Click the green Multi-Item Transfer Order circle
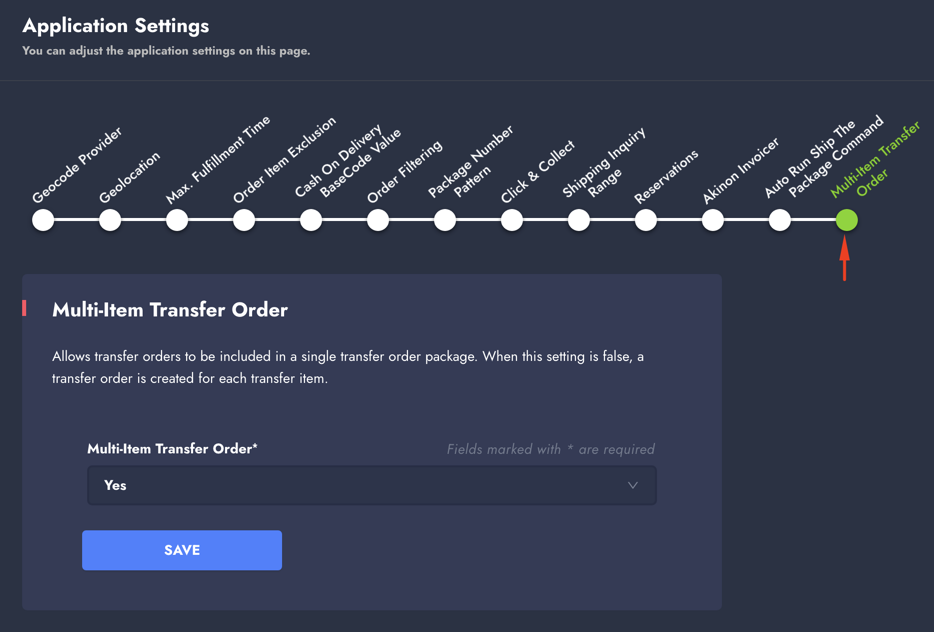The image size is (934, 632). (847, 220)
